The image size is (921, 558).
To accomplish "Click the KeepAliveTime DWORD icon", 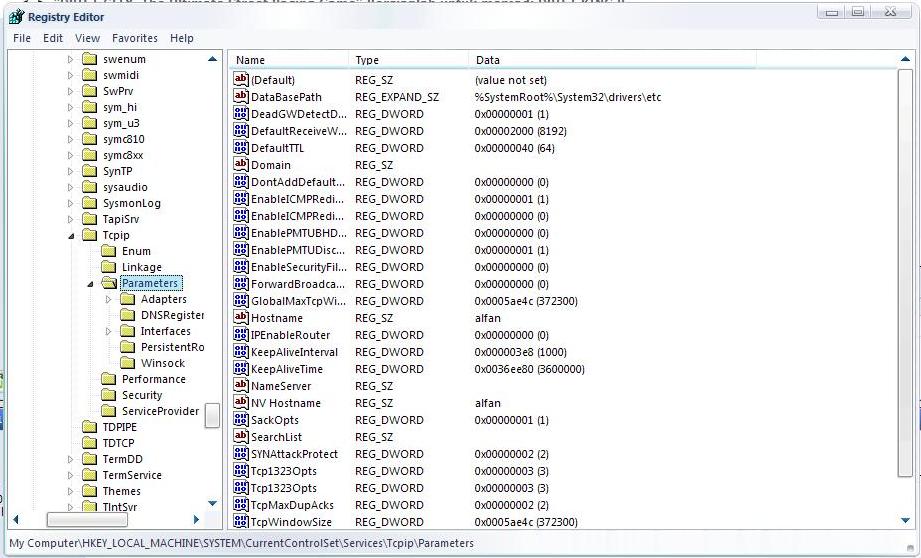I will [x=241, y=368].
